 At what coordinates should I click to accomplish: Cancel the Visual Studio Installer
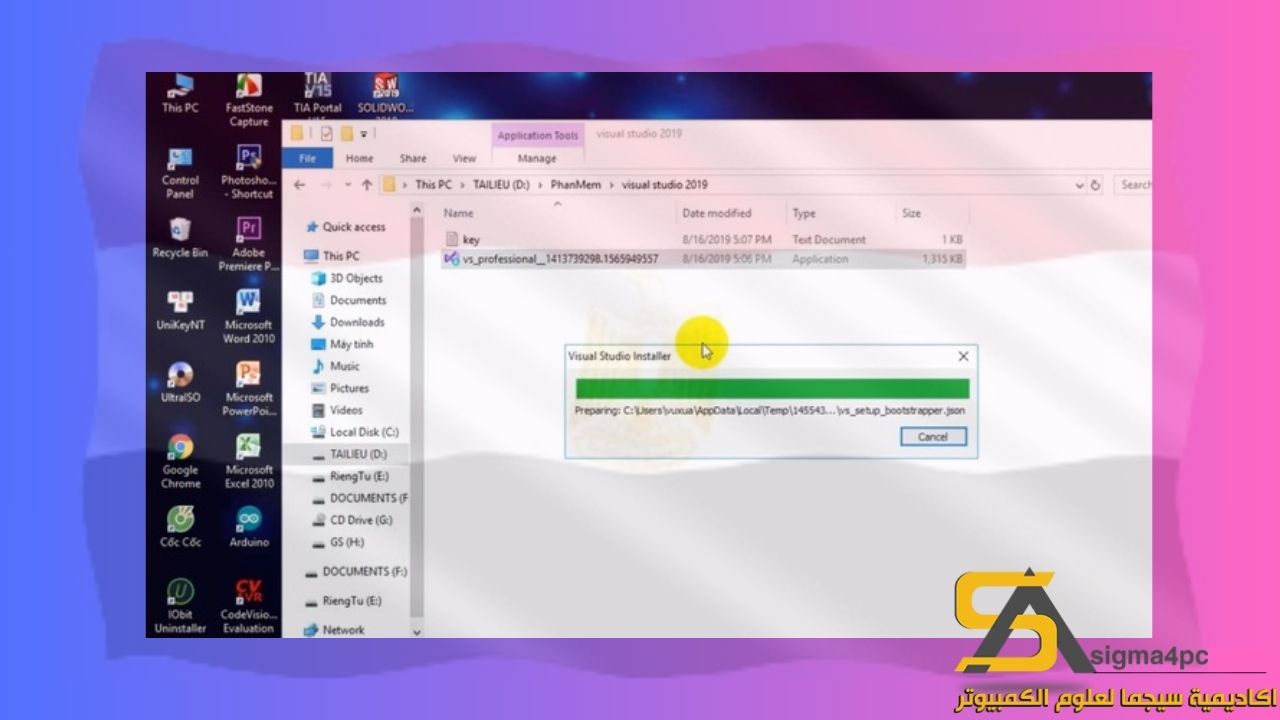pos(932,436)
